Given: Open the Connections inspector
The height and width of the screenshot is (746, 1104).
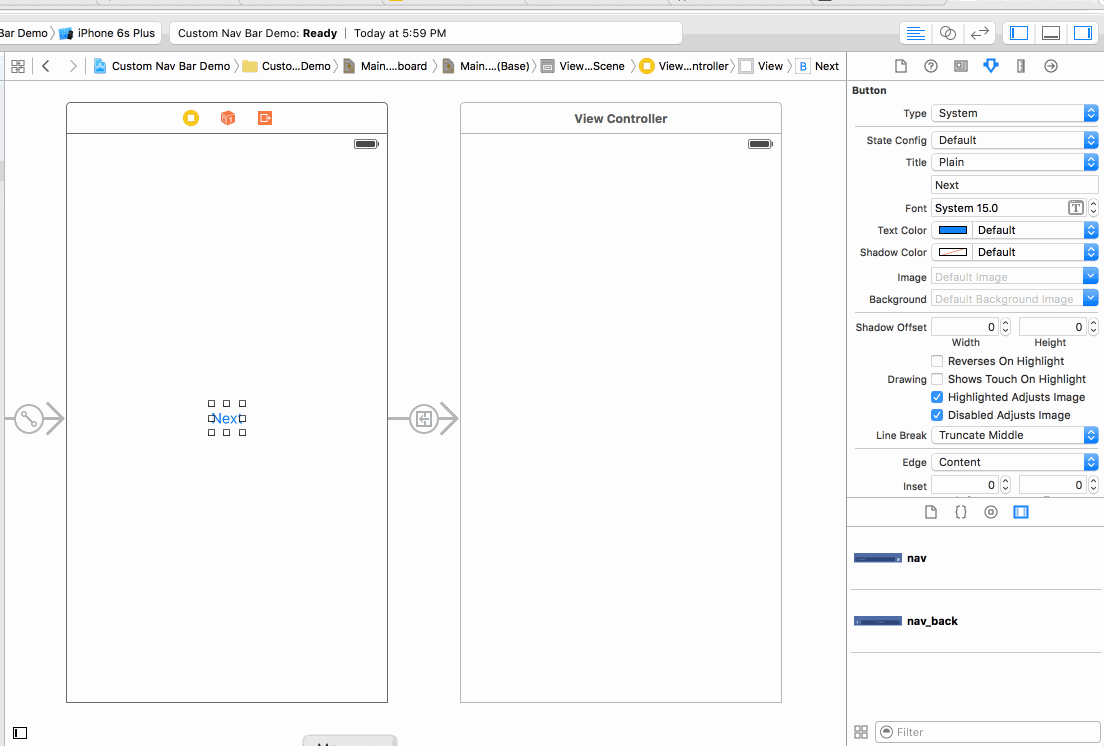Looking at the screenshot, I should click(x=1050, y=66).
